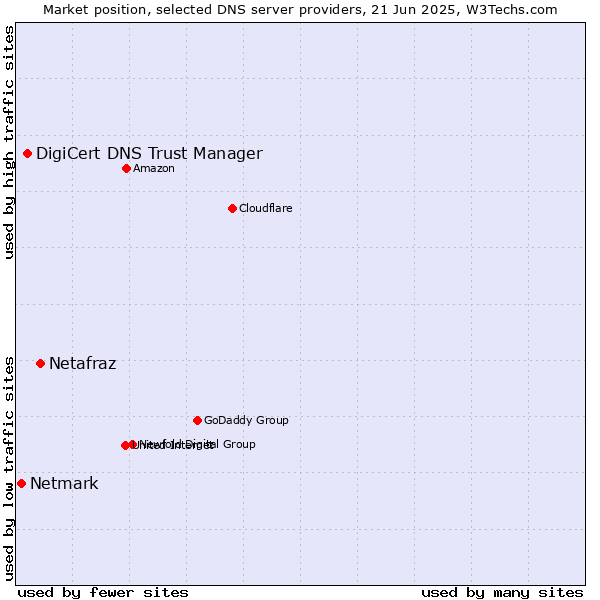Screen dimensions: 600x600
Task: Click 'used by fewer sites' axis label
Action: [x=103, y=593]
